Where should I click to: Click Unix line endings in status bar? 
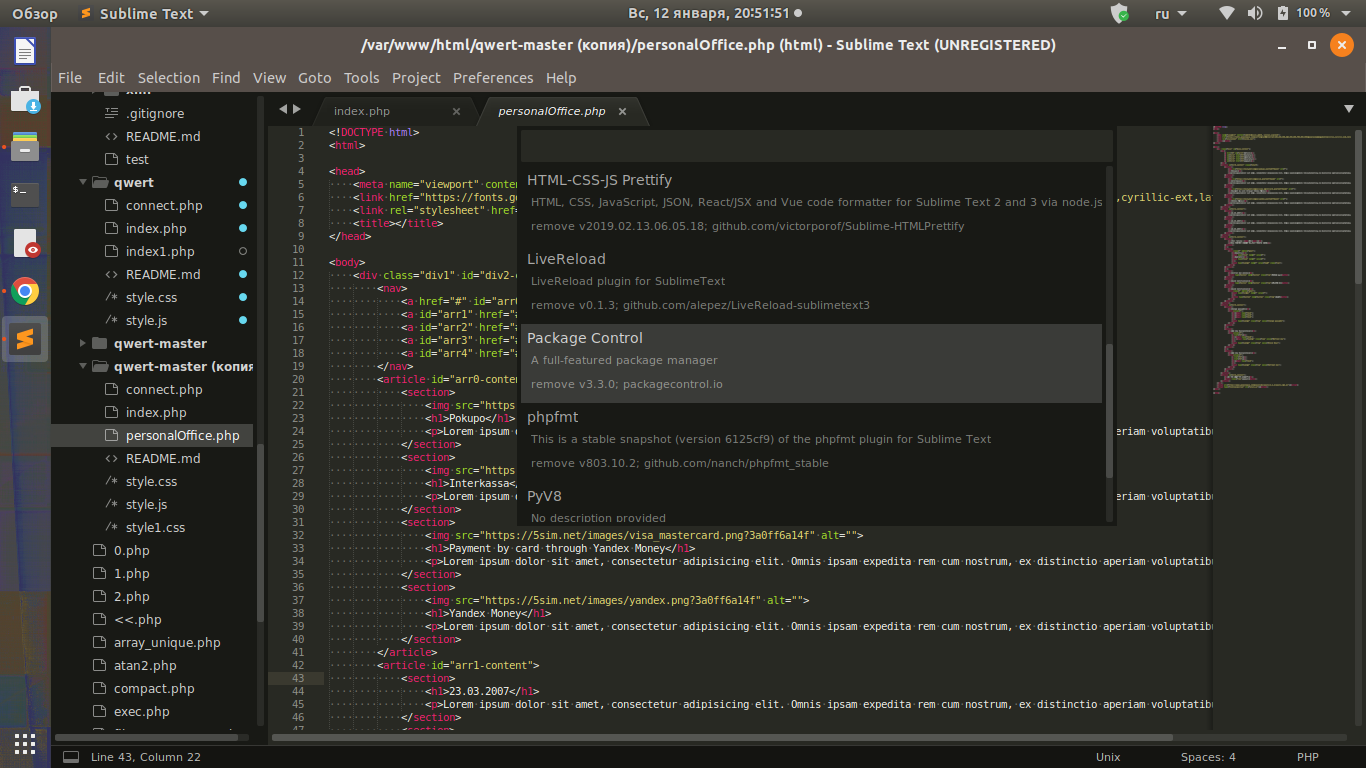coord(1108,757)
